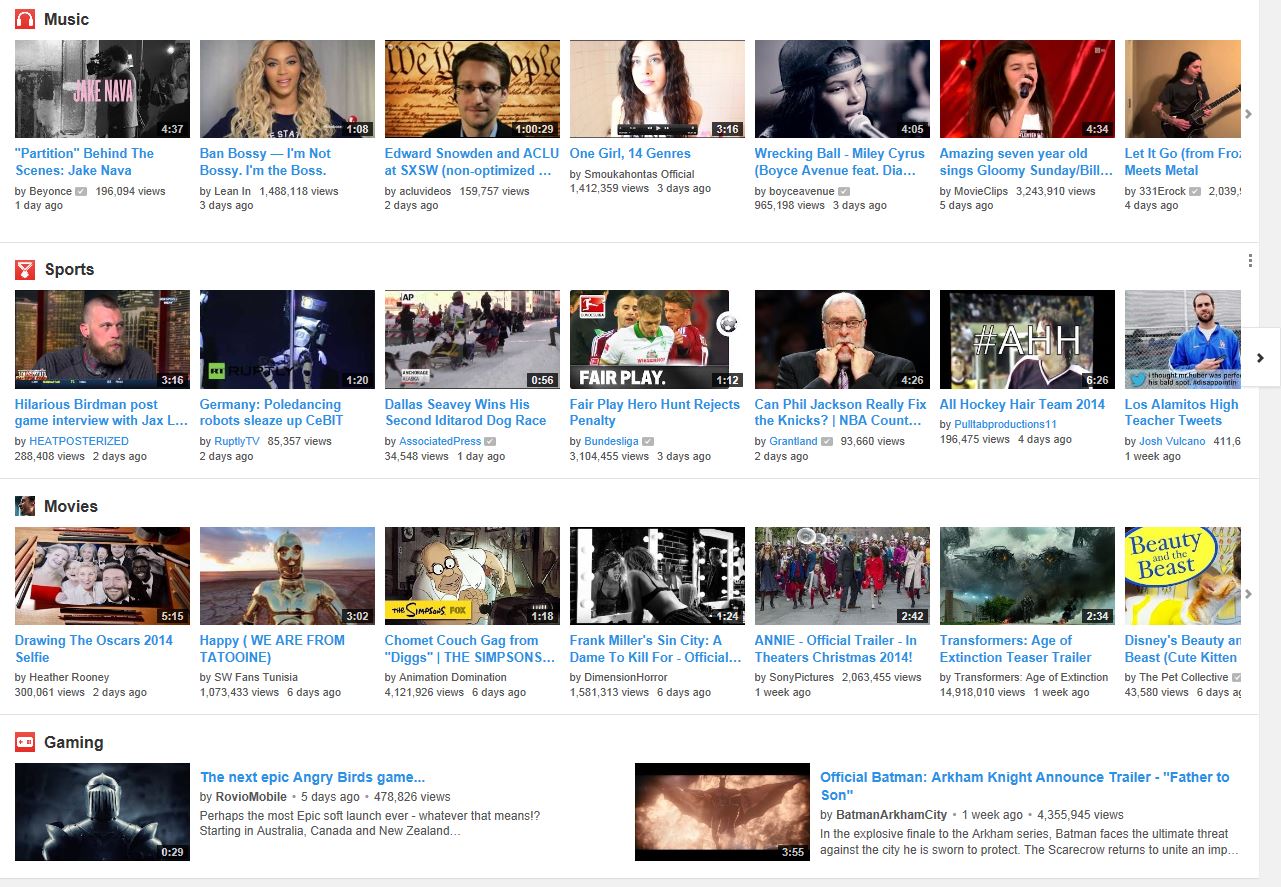The width and height of the screenshot is (1281, 887).
Task: Click C-3PO Tatooine video thumbnail
Action: pyautogui.click(x=287, y=576)
